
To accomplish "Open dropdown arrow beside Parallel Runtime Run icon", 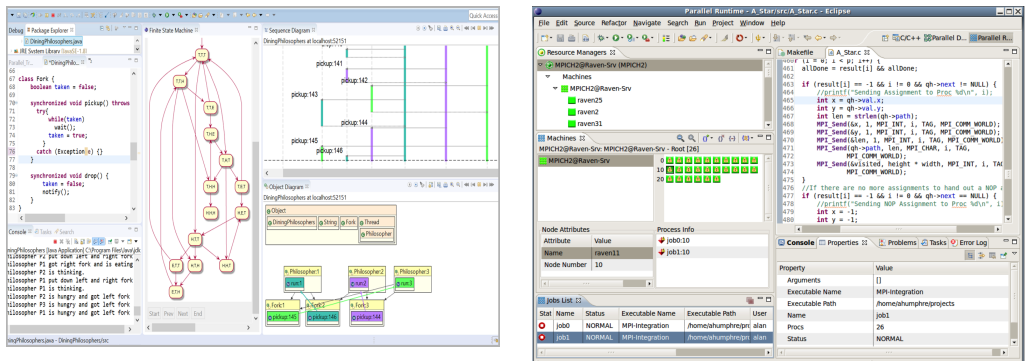I will 622,38.
